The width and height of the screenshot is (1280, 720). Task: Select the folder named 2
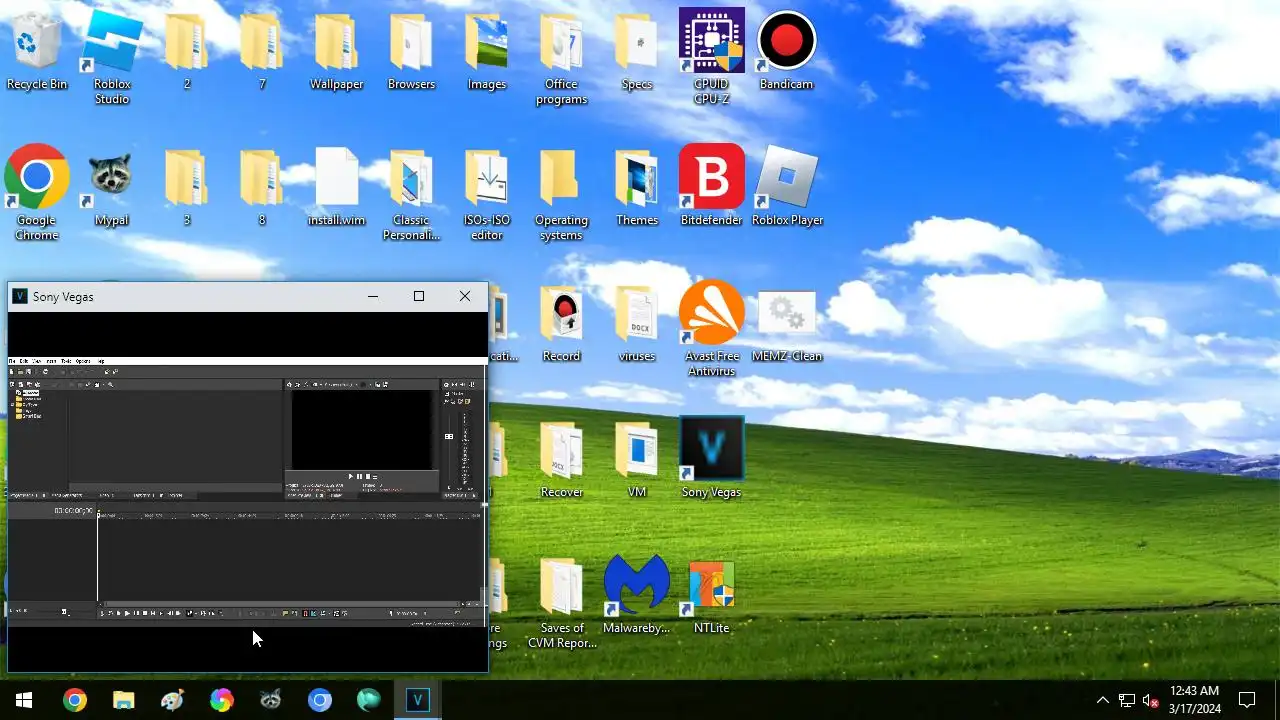pos(187,51)
